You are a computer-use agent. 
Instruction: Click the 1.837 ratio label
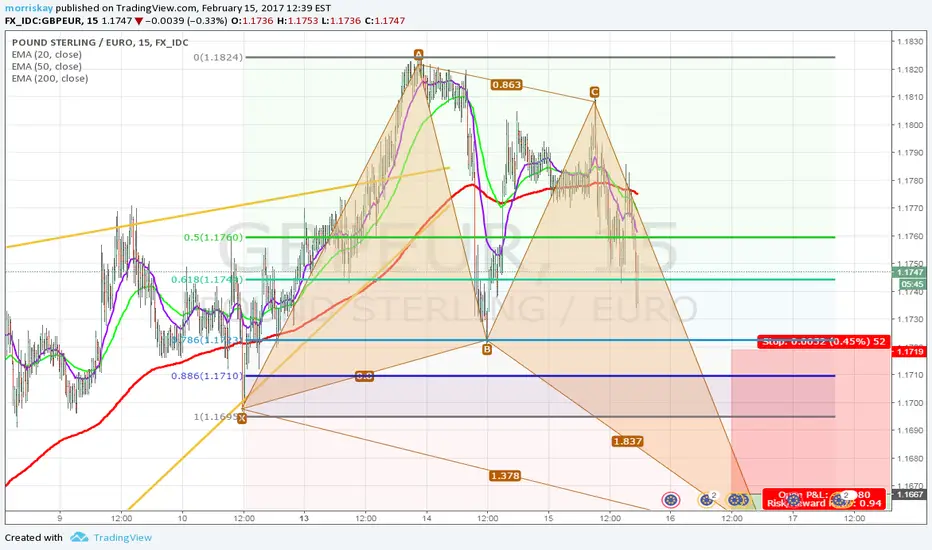click(628, 441)
